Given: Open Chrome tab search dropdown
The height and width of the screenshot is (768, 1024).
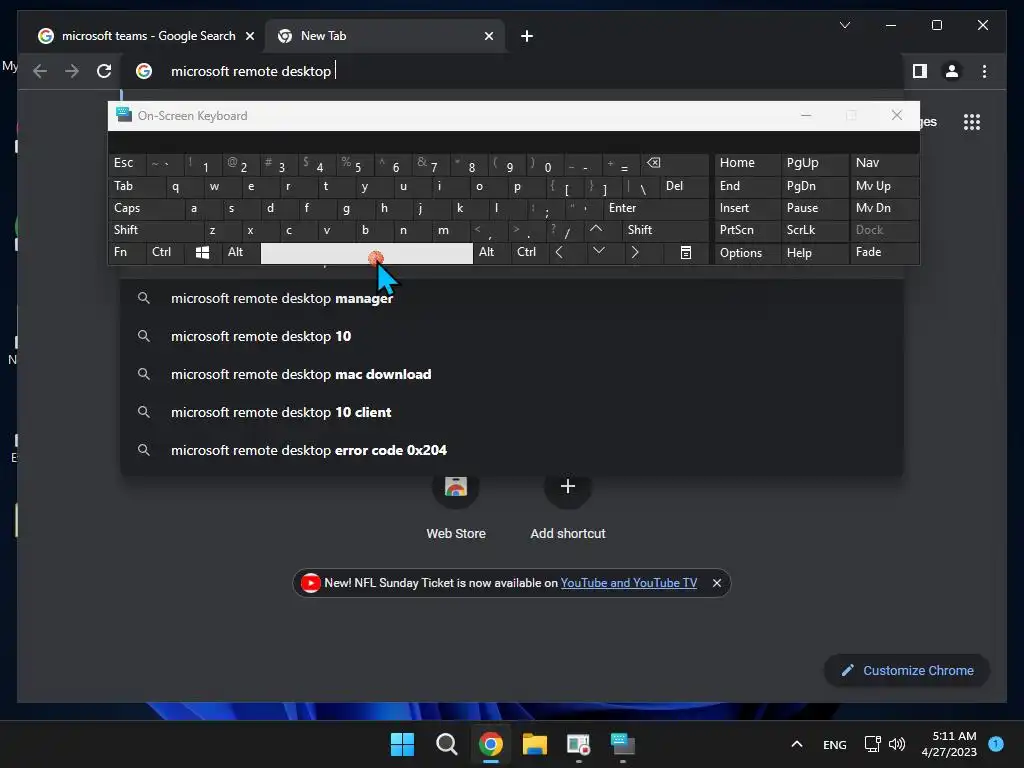Looking at the screenshot, I should tap(844, 25).
